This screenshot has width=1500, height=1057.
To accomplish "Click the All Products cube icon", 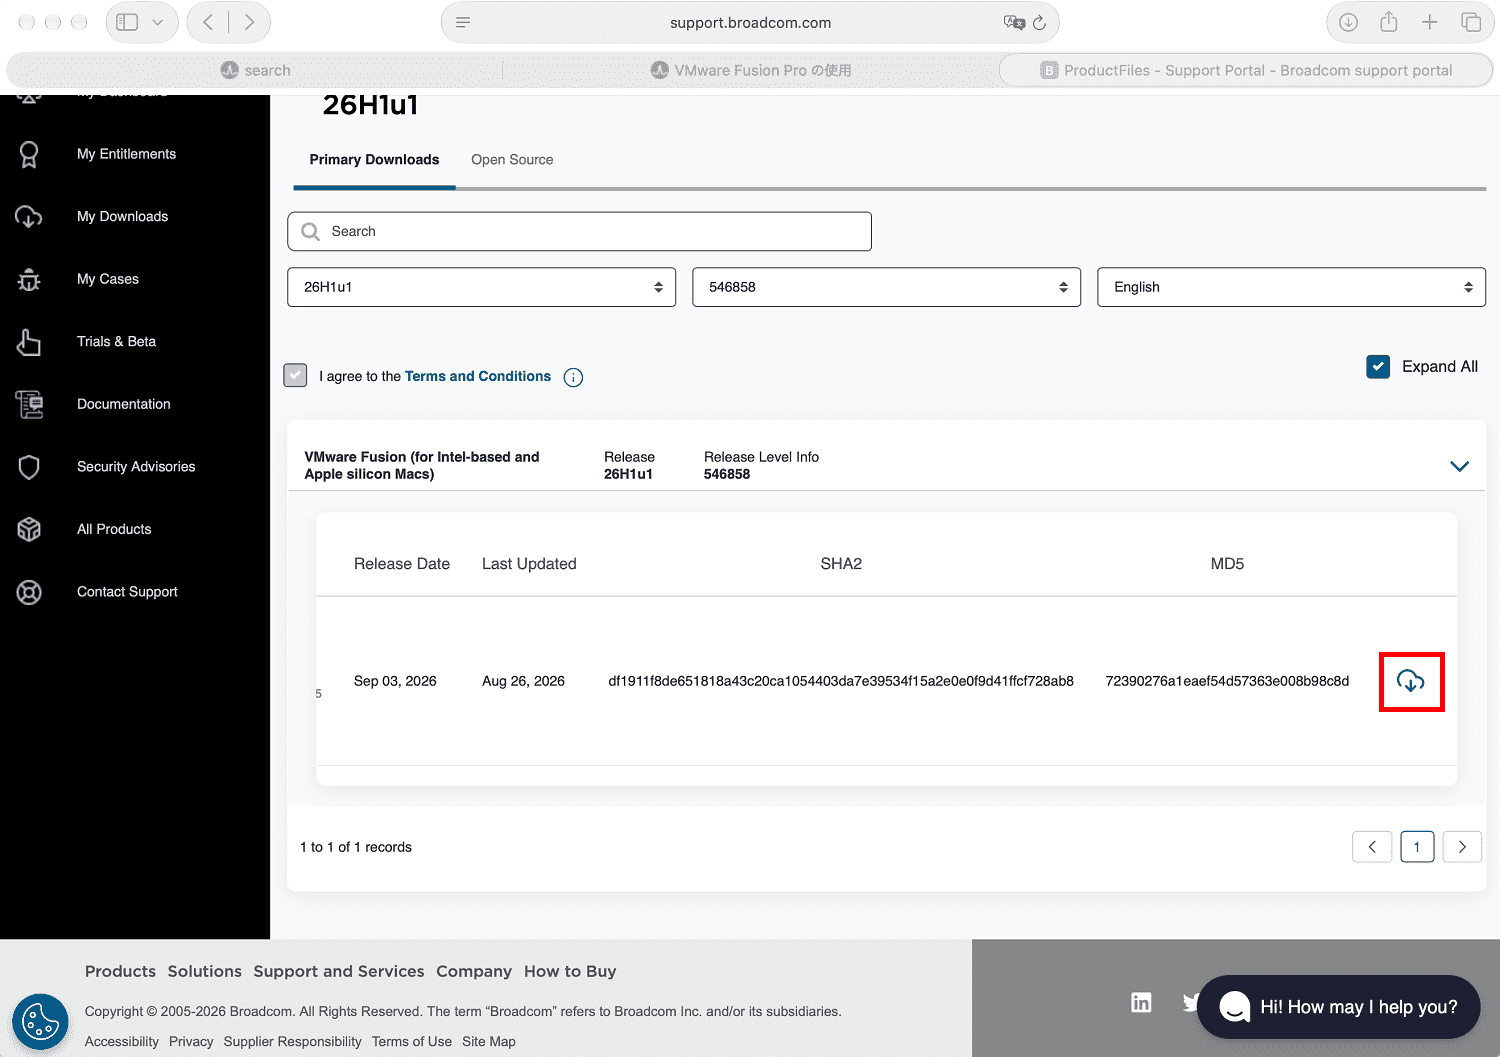I will tap(29, 529).
